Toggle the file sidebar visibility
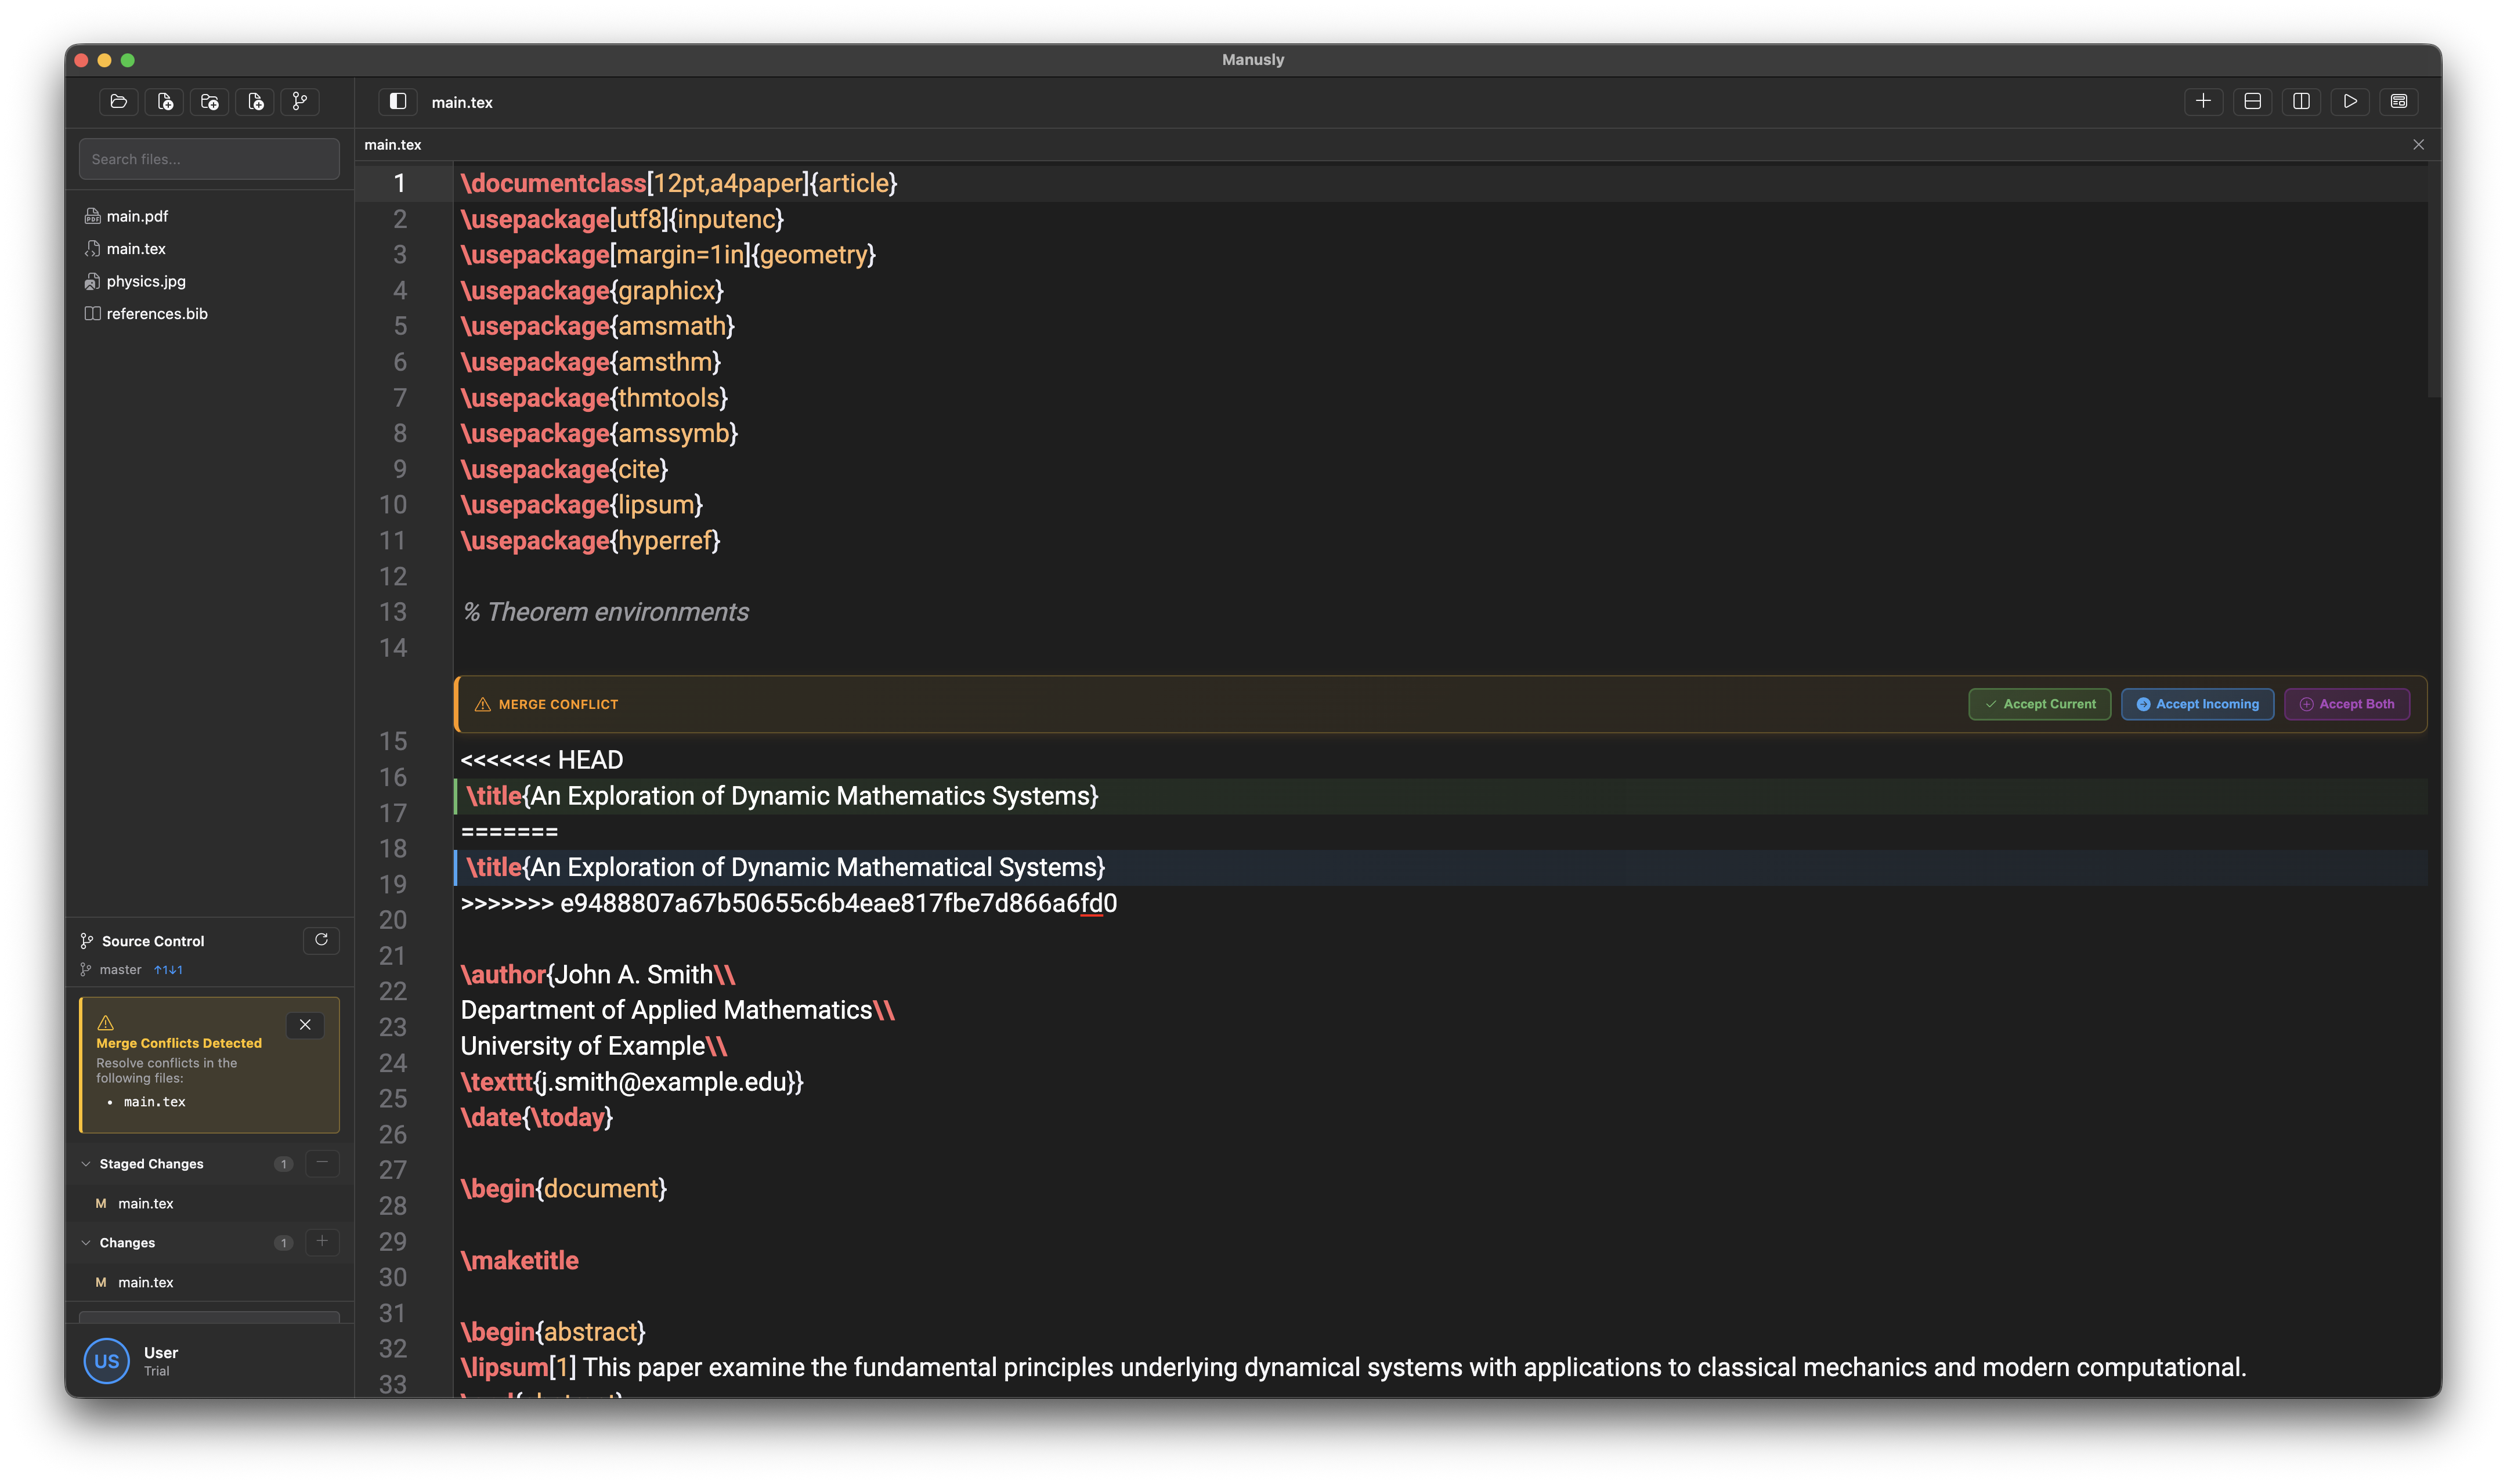The width and height of the screenshot is (2507, 1484). [397, 101]
